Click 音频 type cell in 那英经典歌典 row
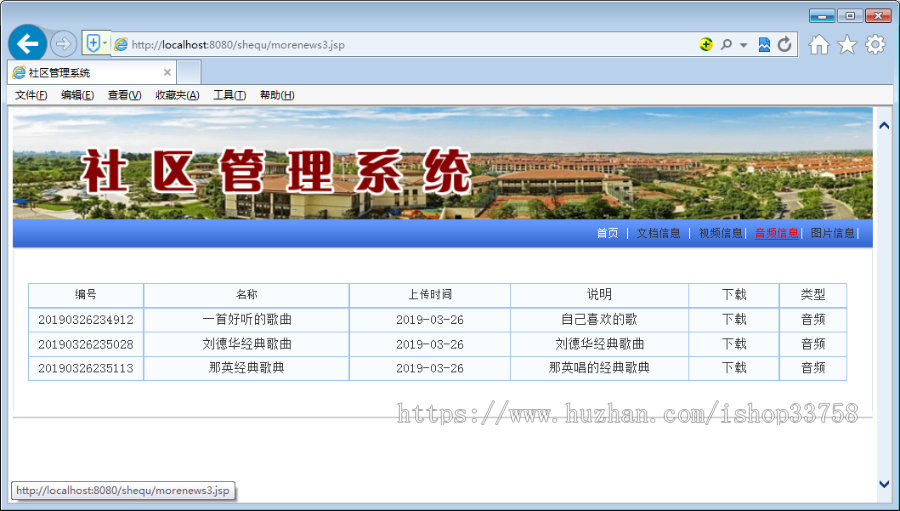The image size is (900, 511). tap(813, 368)
